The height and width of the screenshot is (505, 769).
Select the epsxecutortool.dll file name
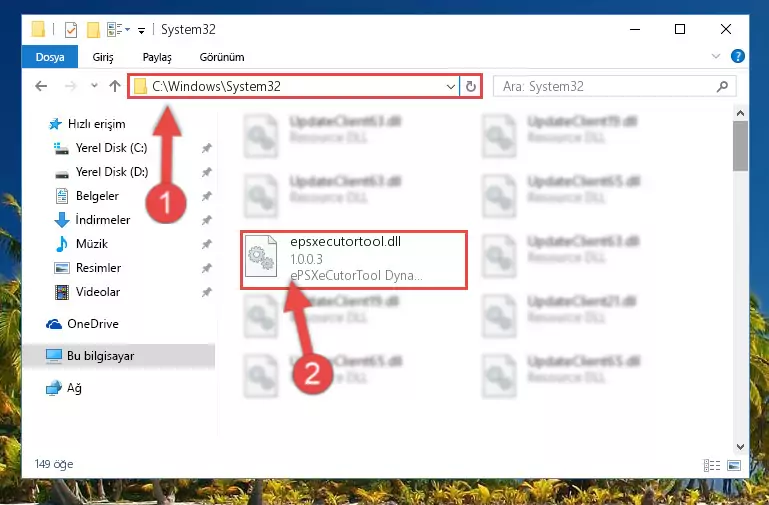tap(345, 242)
